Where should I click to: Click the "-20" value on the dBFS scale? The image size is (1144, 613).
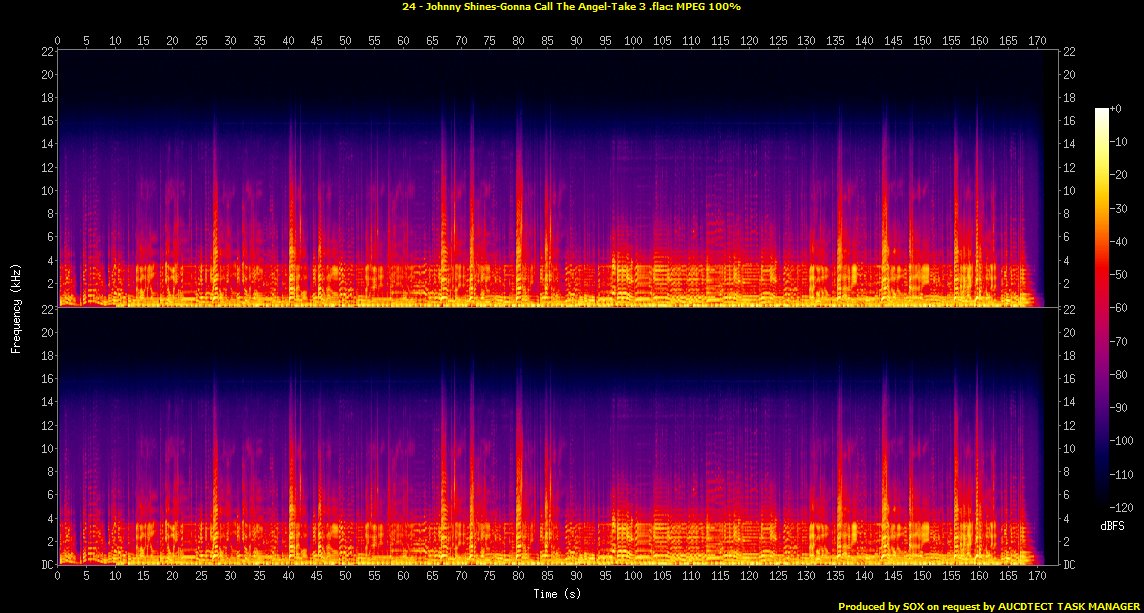(1118, 175)
